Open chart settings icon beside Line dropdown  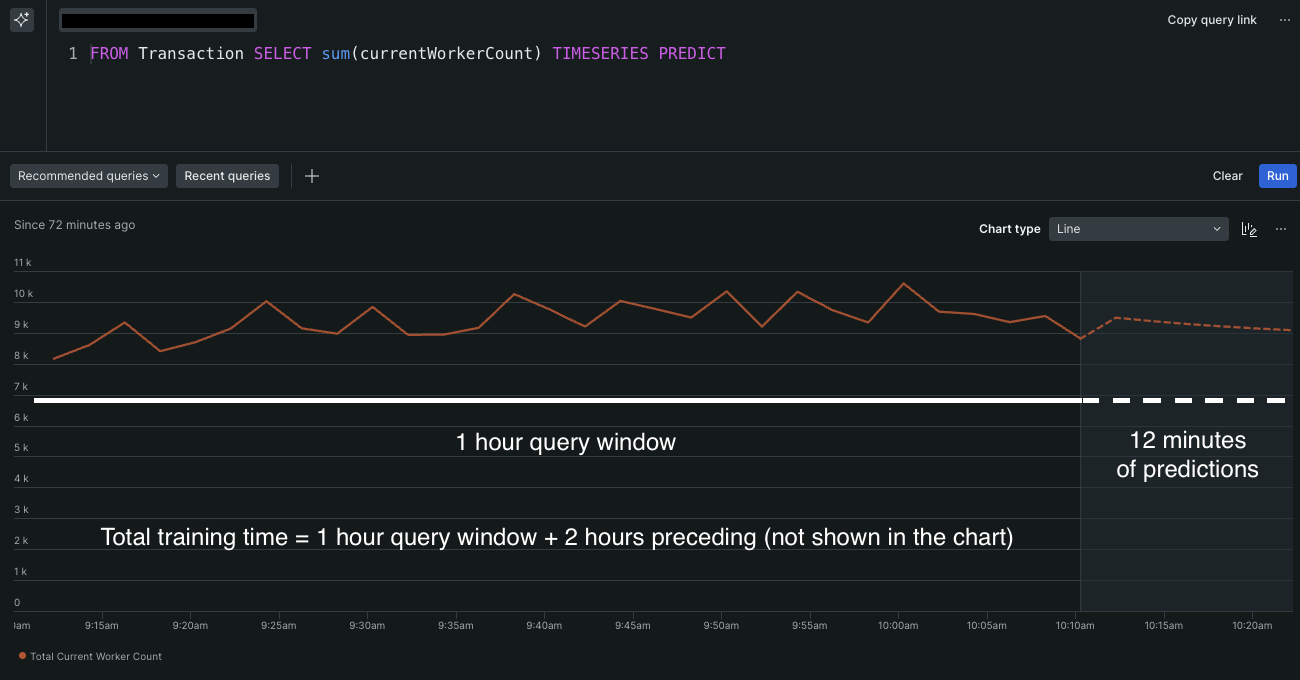pyautogui.click(x=1249, y=229)
